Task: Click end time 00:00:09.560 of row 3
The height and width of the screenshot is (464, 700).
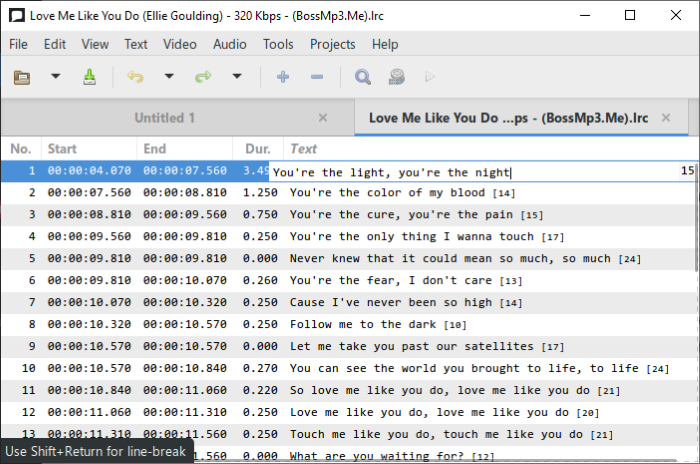Action: 185,214
